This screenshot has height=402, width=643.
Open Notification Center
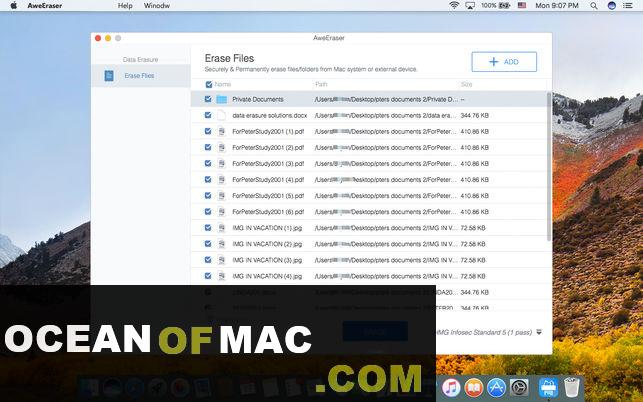pyautogui.click(x=628, y=6)
